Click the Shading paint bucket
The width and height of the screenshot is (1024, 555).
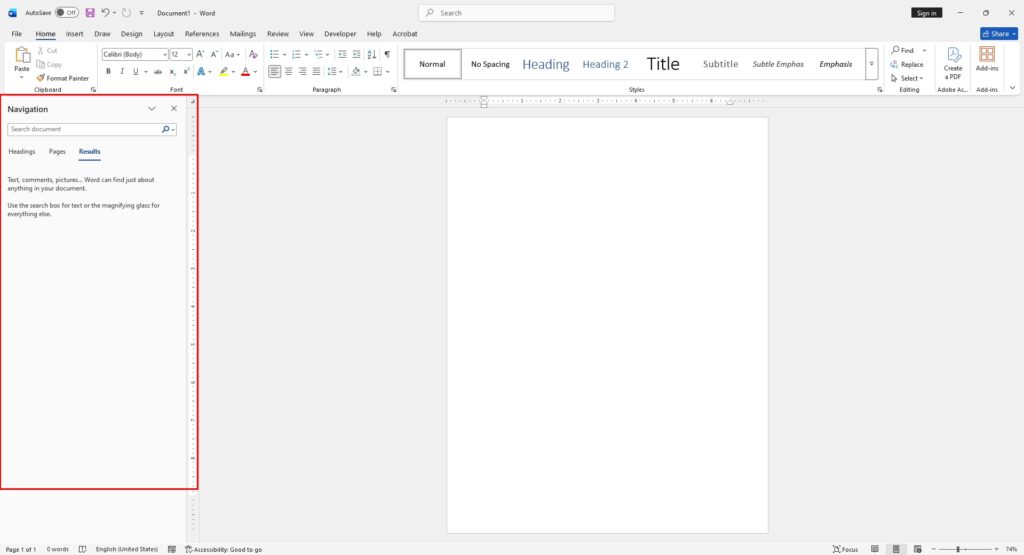pos(356,72)
